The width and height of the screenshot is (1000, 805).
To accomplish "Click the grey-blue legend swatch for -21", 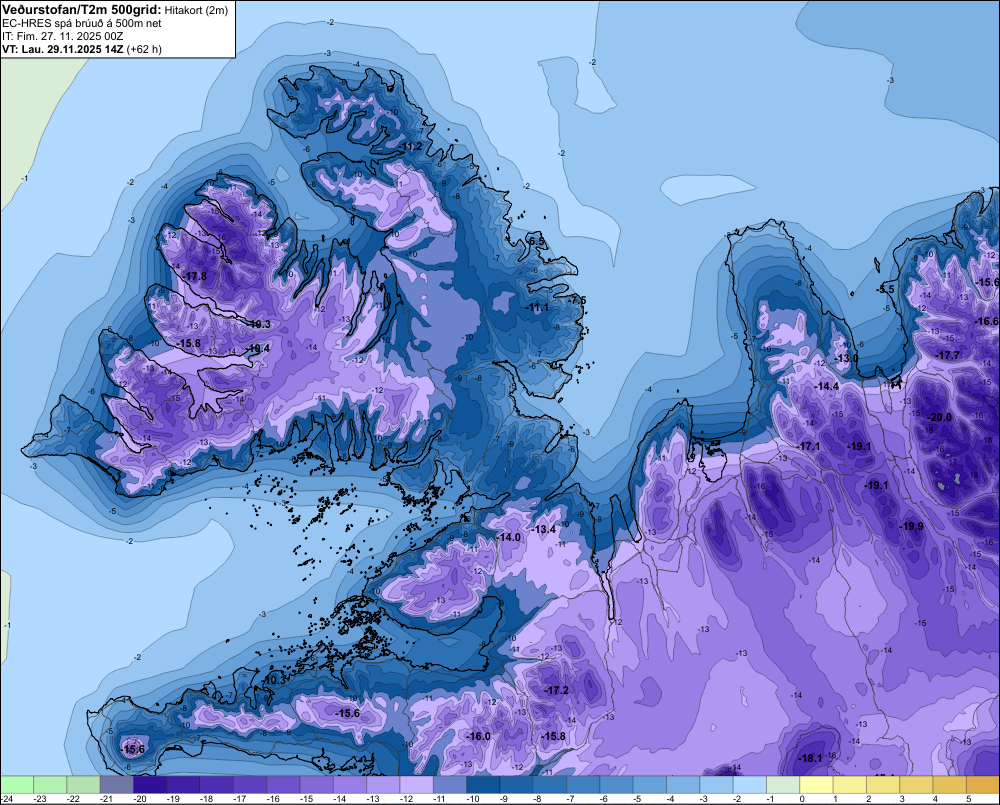I will (x=117, y=785).
